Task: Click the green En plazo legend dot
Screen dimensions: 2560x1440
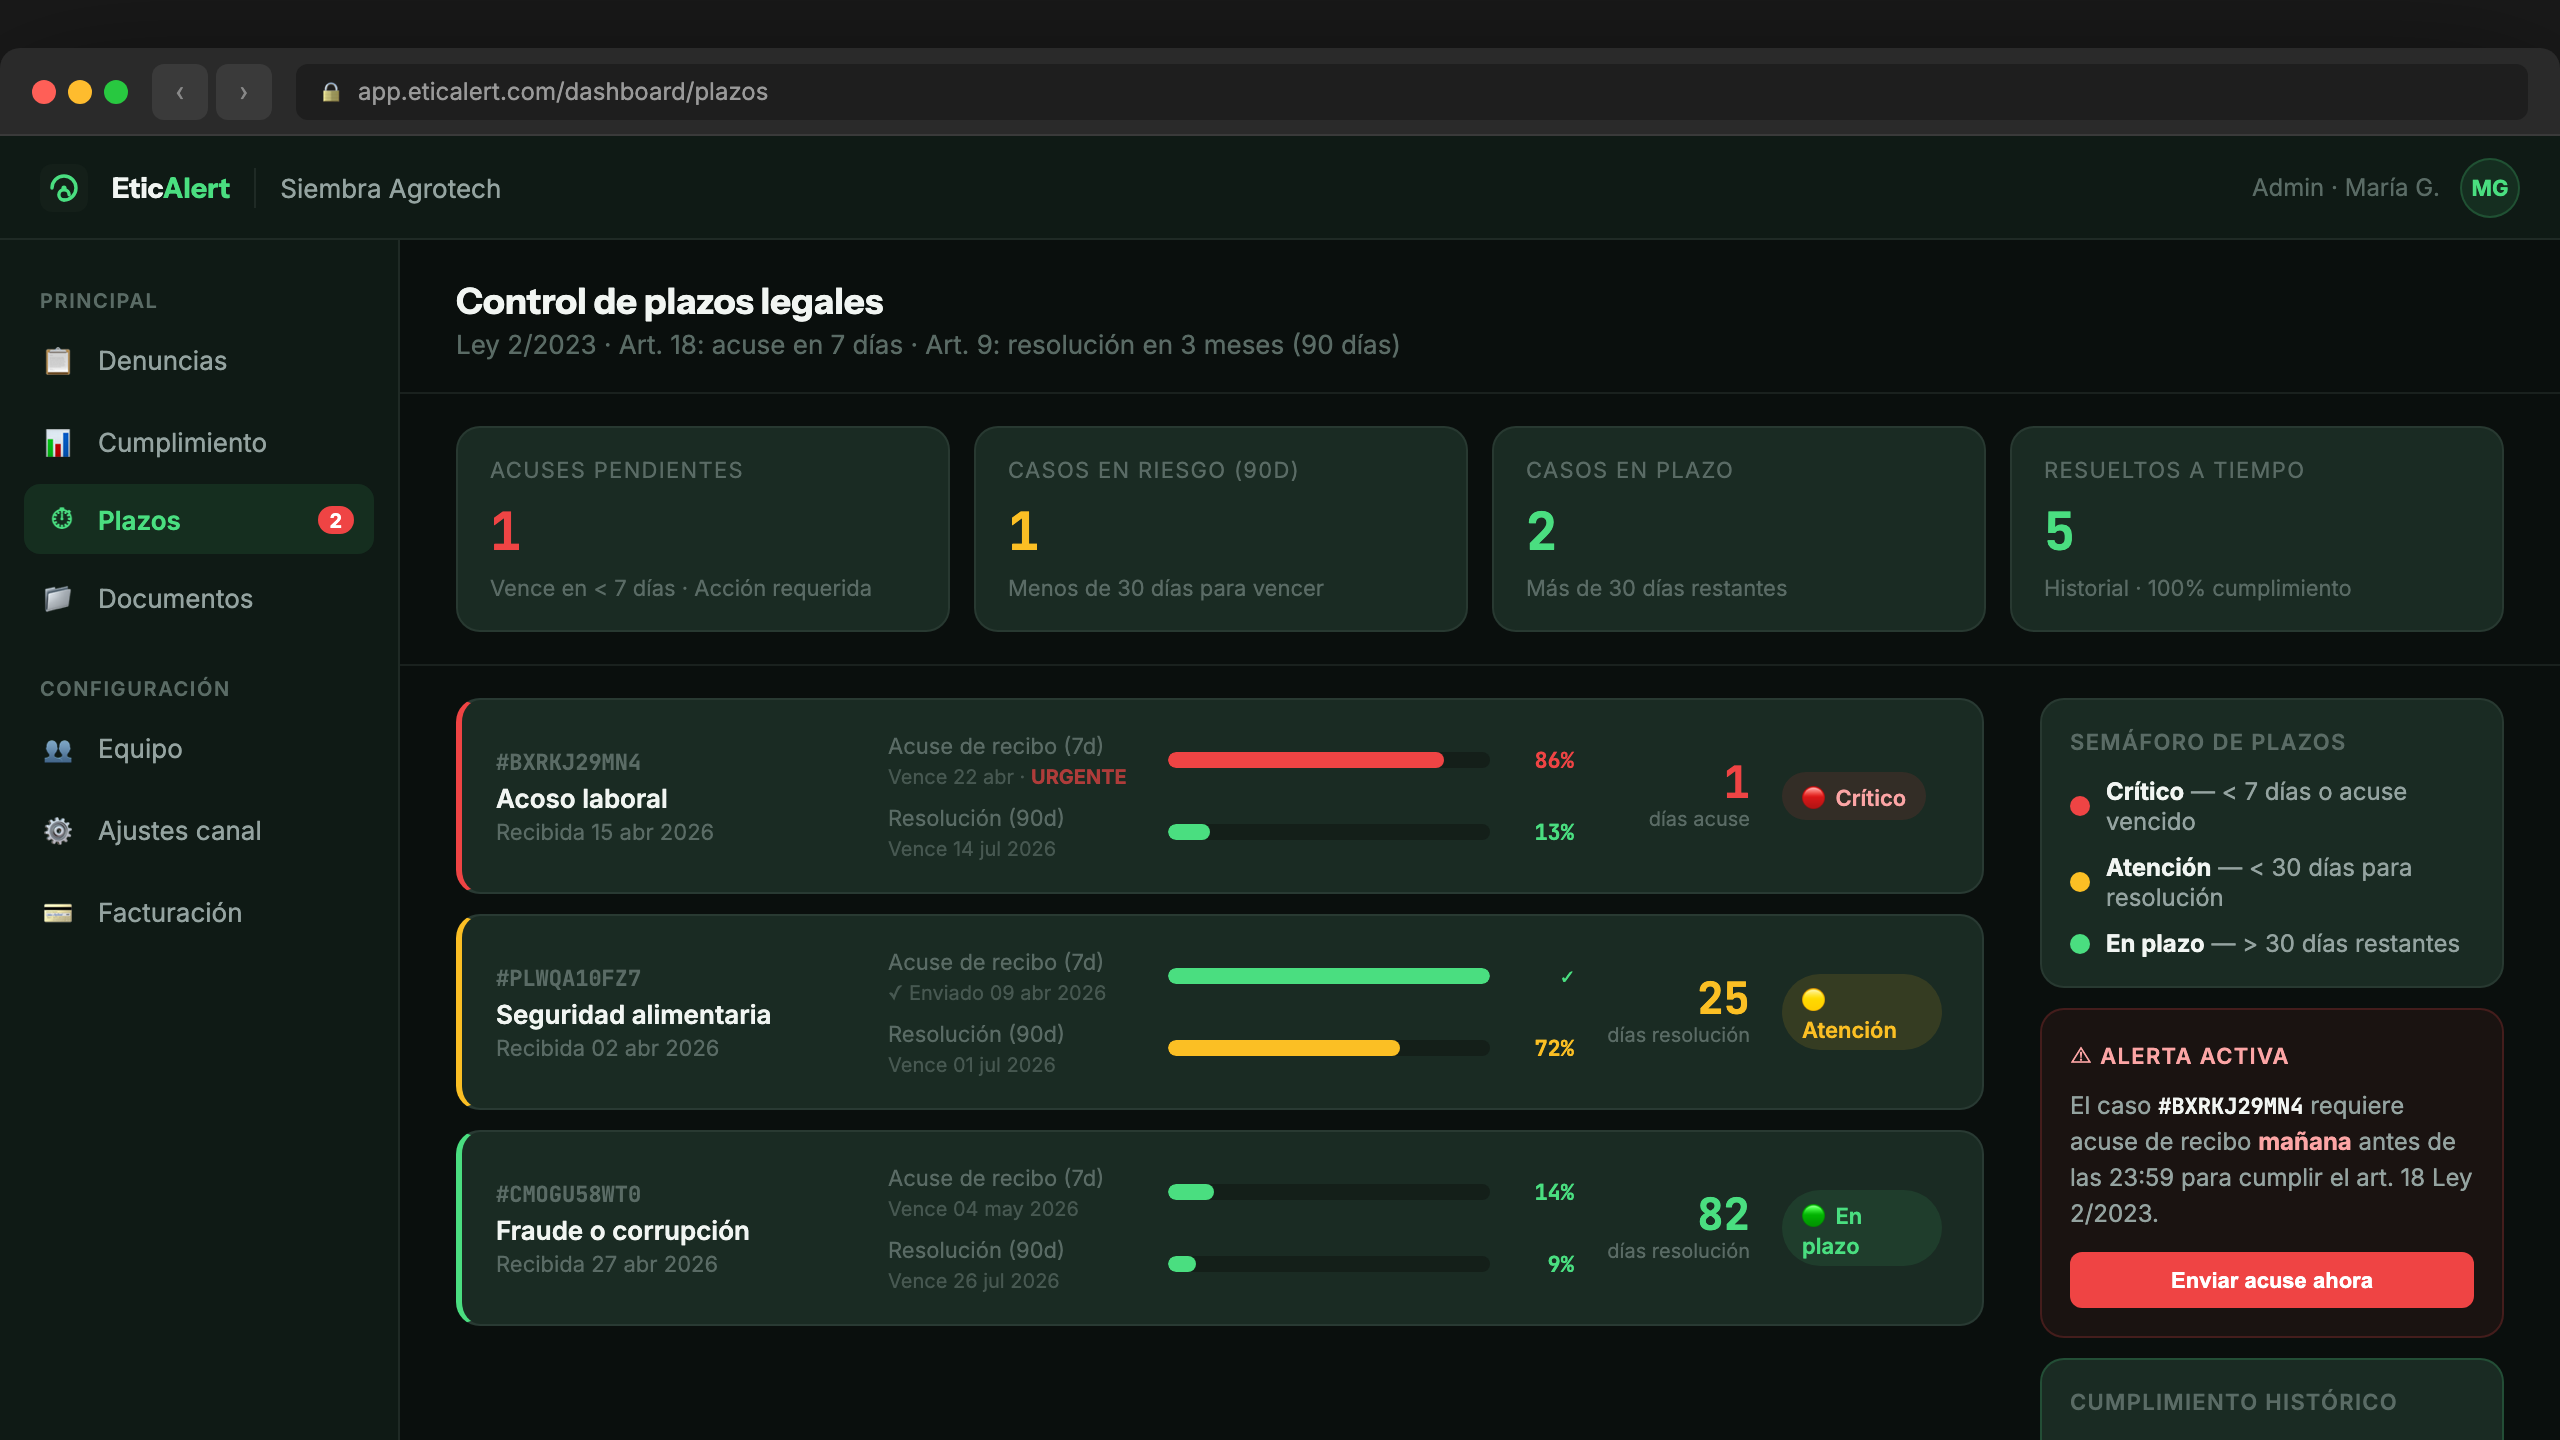Action: coord(2080,944)
